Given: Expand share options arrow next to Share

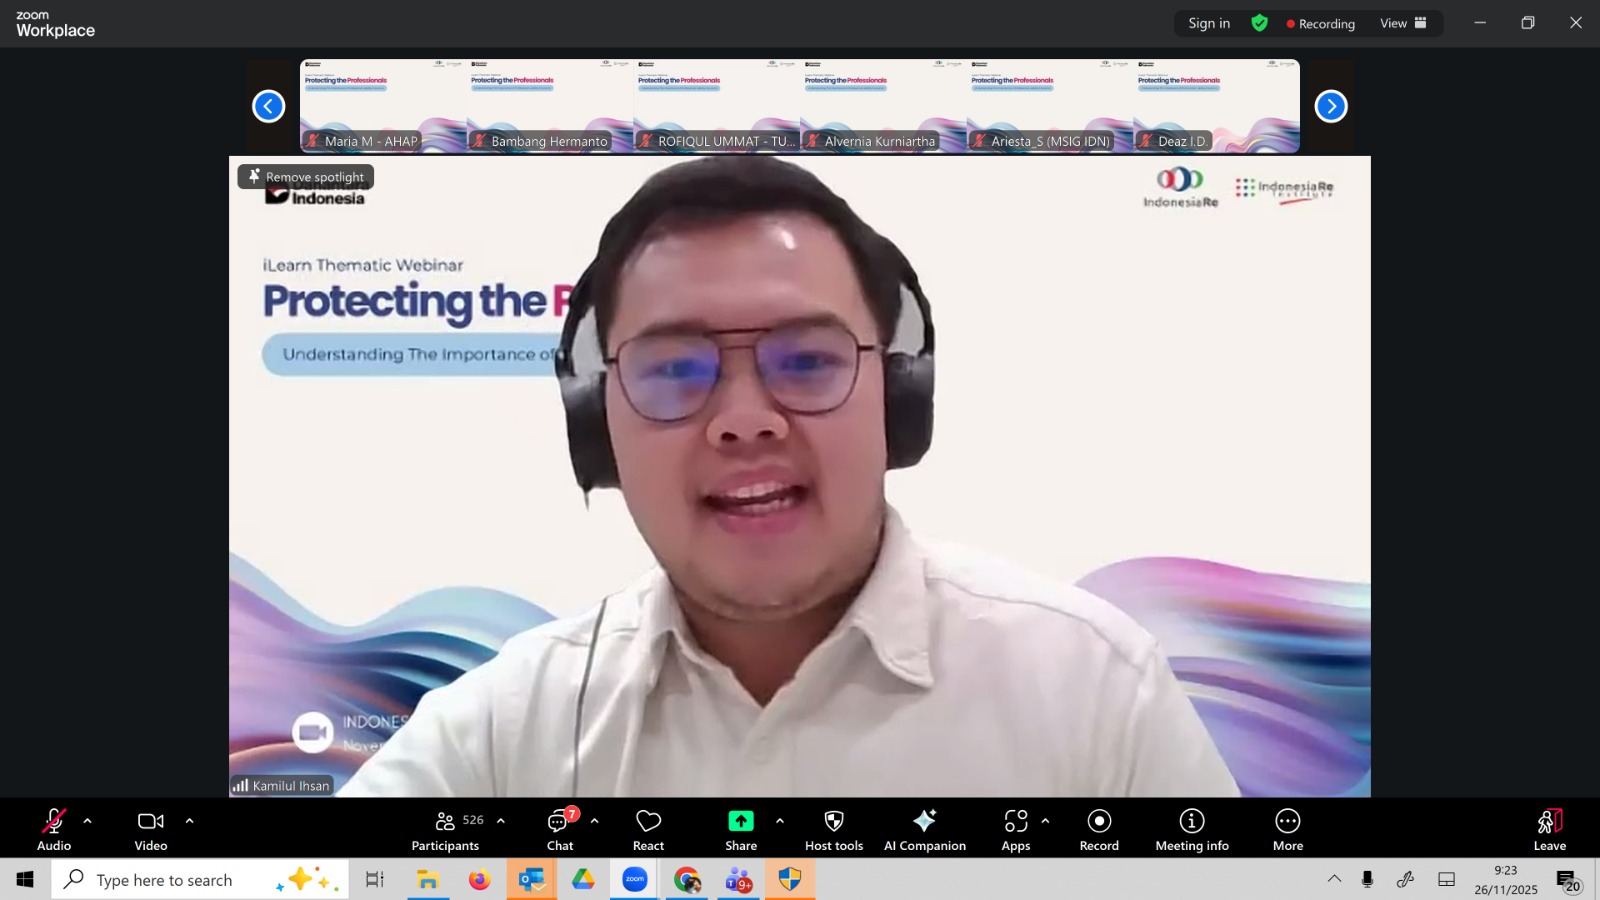Looking at the screenshot, I should pos(780,821).
